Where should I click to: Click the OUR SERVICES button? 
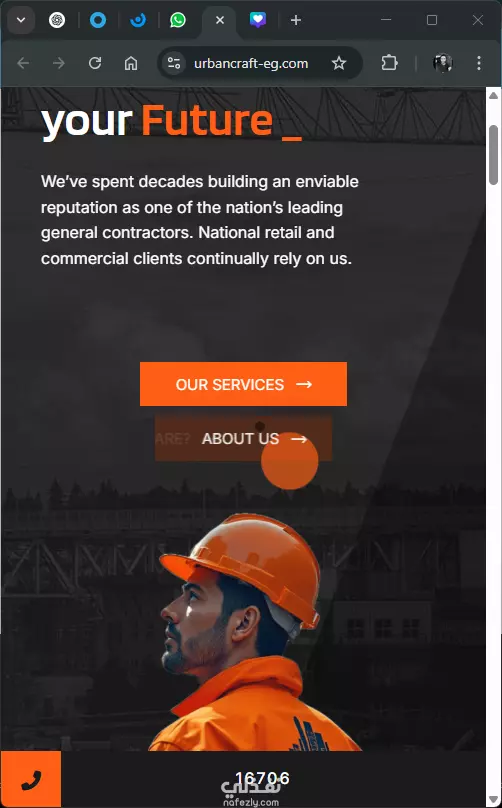tap(243, 384)
